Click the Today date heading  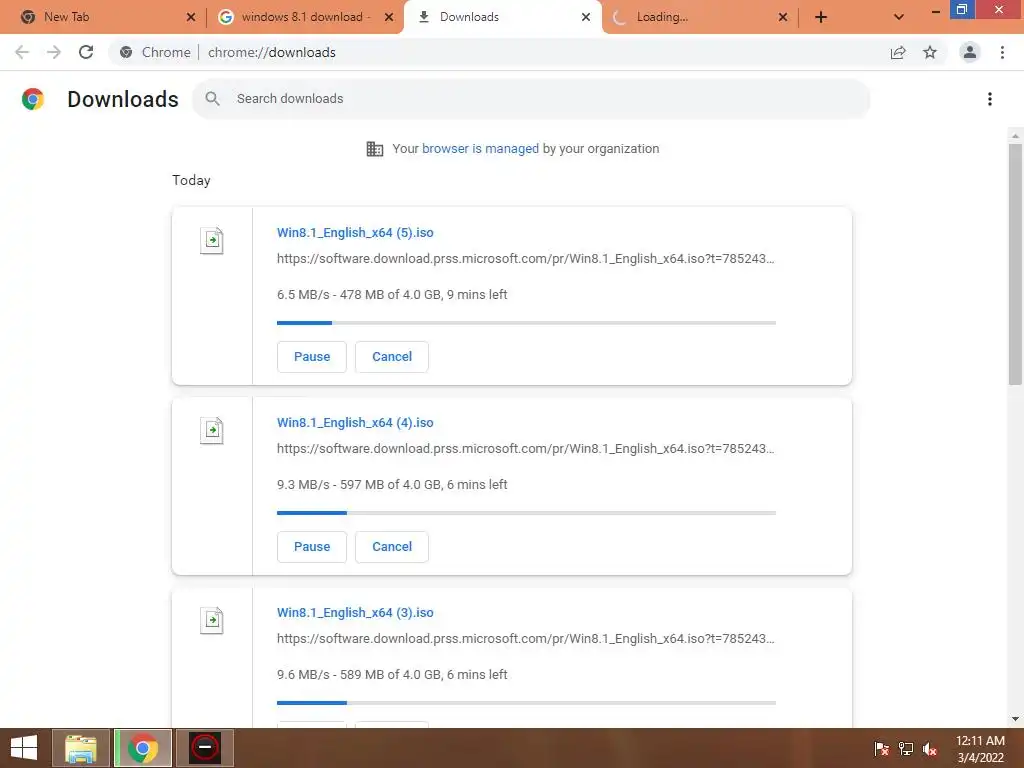[191, 180]
